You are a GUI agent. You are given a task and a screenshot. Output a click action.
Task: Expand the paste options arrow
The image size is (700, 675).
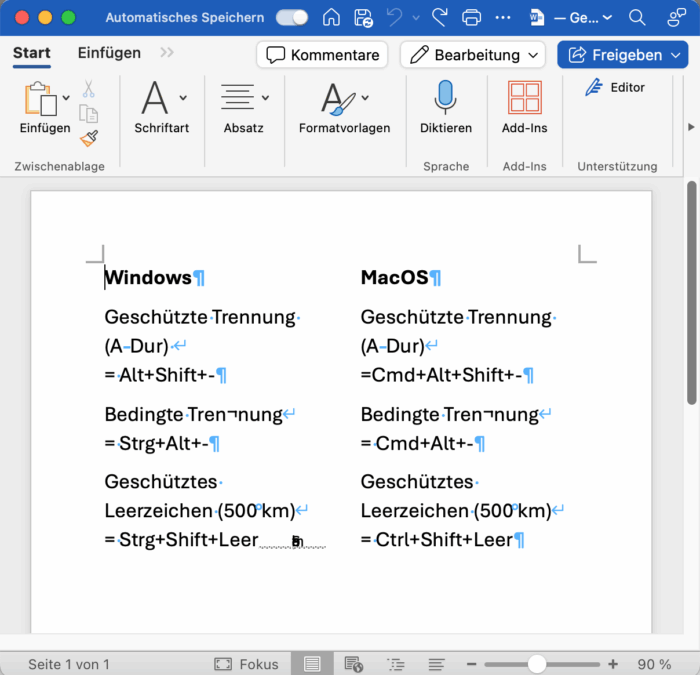pyautogui.click(x=66, y=98)
